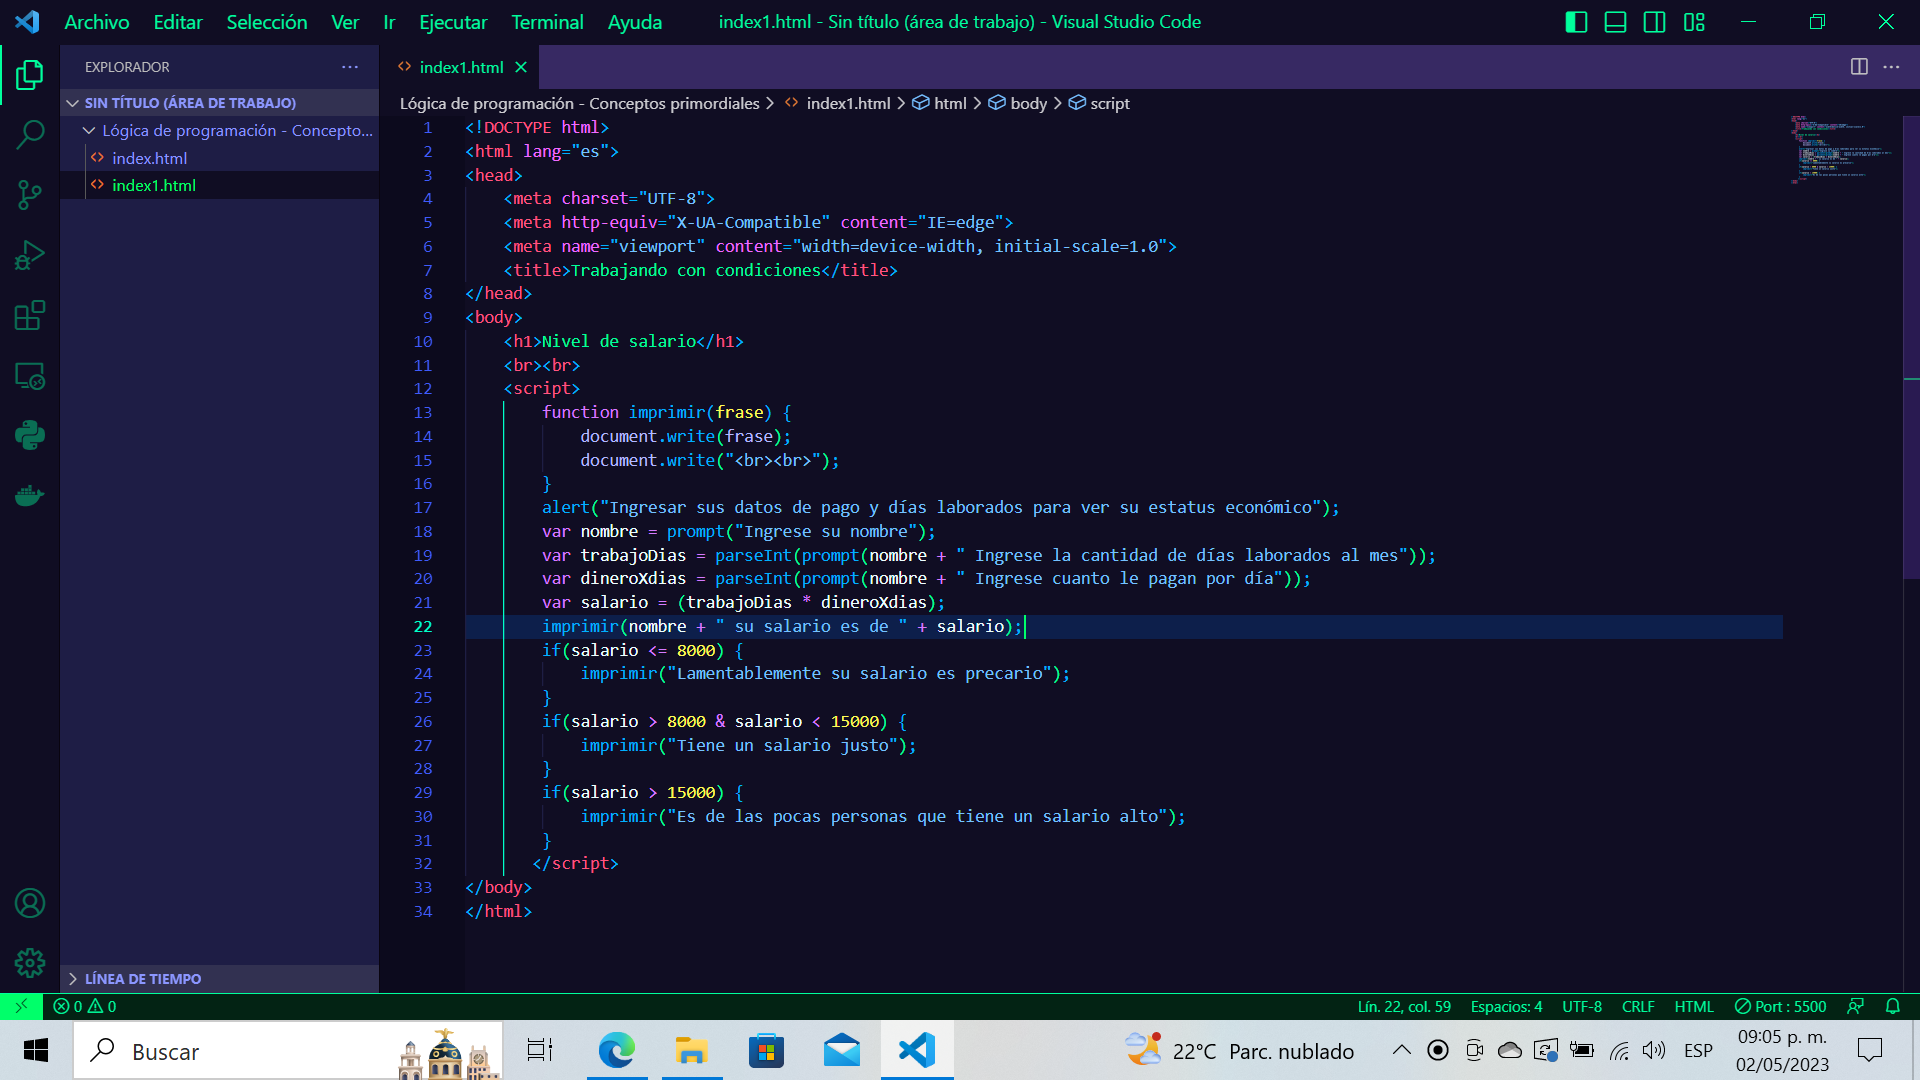Open Remote Explorer icon in activity bar
This screenshot has height=1080, width=1920.
(30, 376)
